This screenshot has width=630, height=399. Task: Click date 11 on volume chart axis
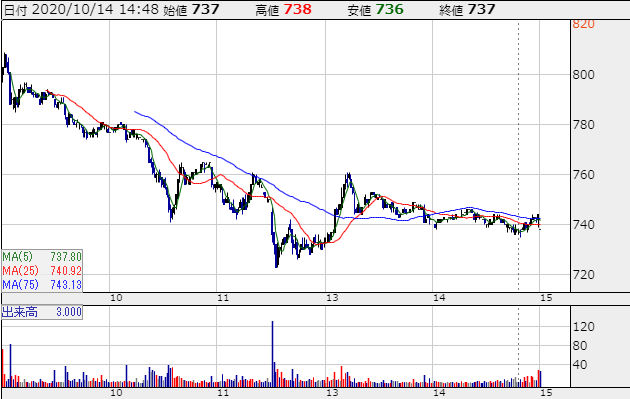point(223,393)
